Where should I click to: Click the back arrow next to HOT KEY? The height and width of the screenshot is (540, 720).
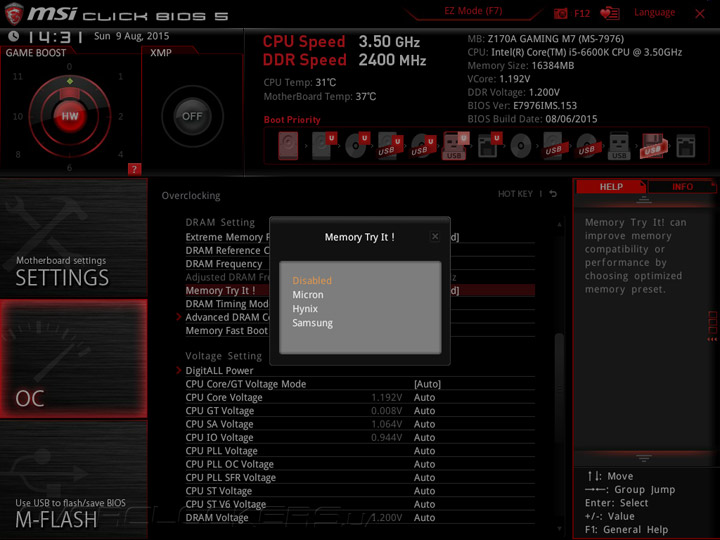point(553,194)
